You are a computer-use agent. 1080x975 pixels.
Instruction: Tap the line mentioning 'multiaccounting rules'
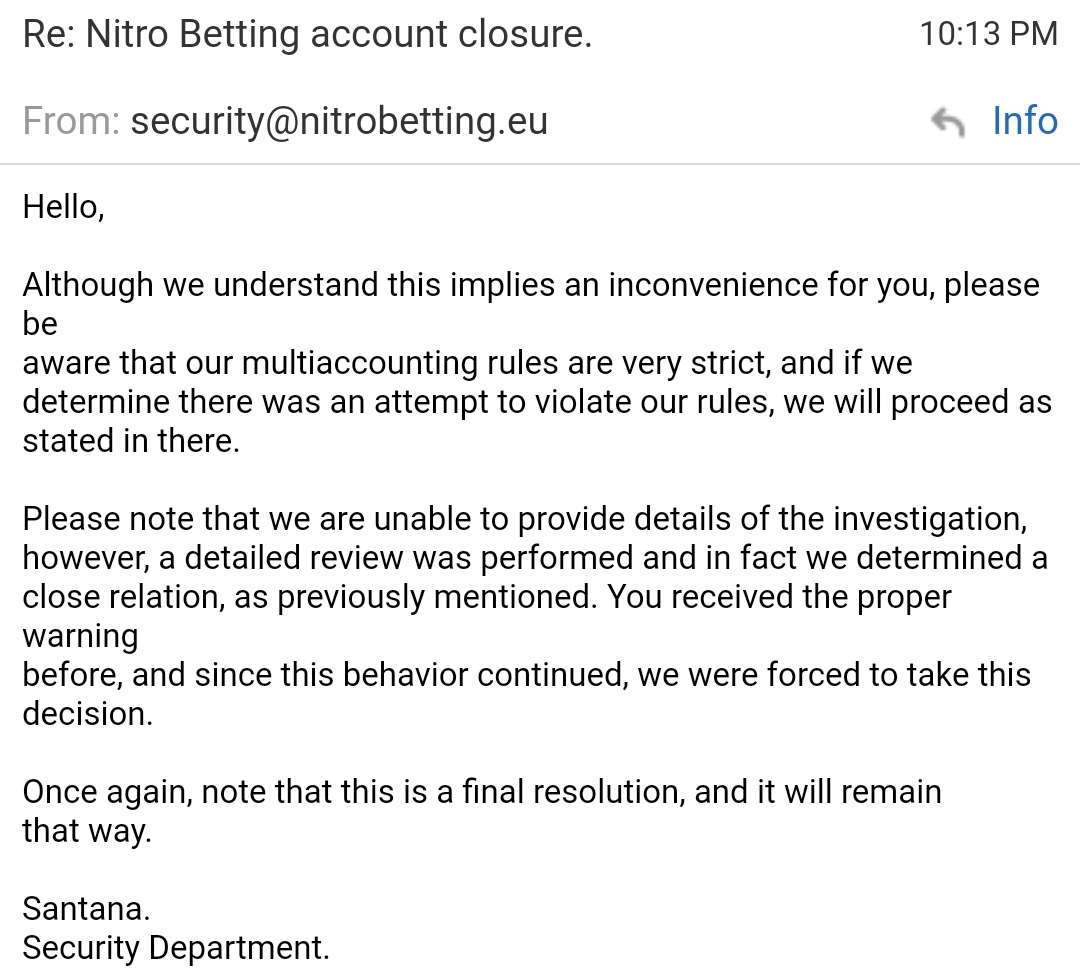pyautogui.click(x=467, y=363)
